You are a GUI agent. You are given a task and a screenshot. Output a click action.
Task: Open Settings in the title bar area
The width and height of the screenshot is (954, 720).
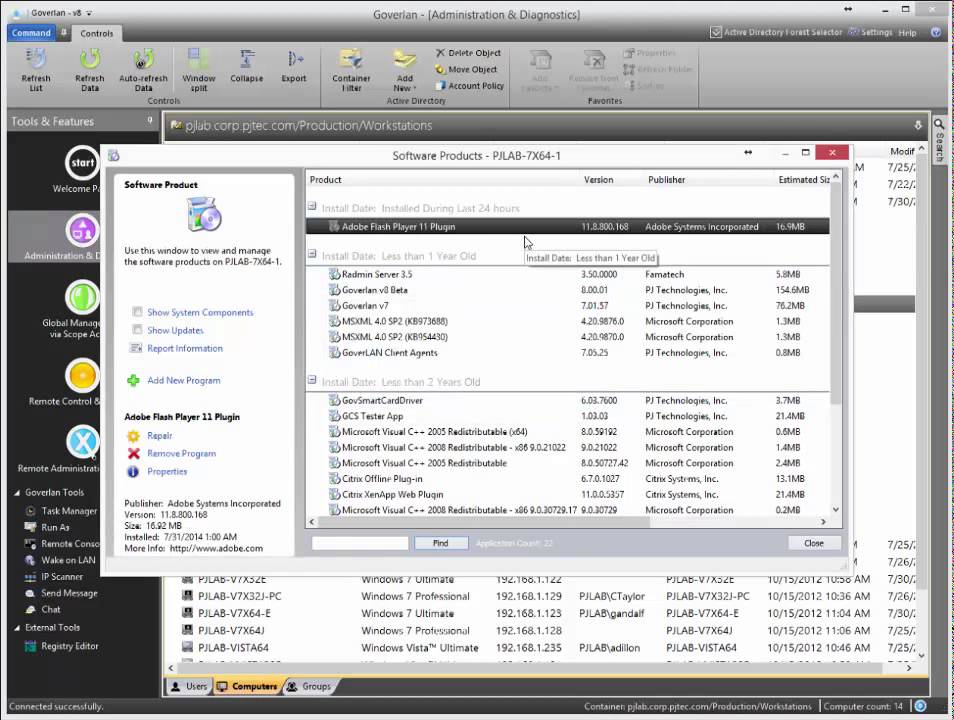click(870, 32)
